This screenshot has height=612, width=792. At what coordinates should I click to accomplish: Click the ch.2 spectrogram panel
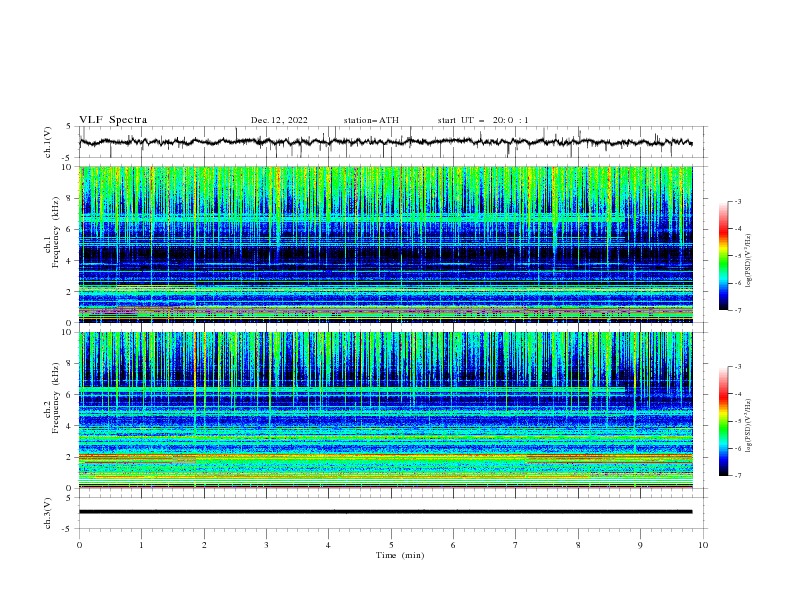click(x=386, y=410)
